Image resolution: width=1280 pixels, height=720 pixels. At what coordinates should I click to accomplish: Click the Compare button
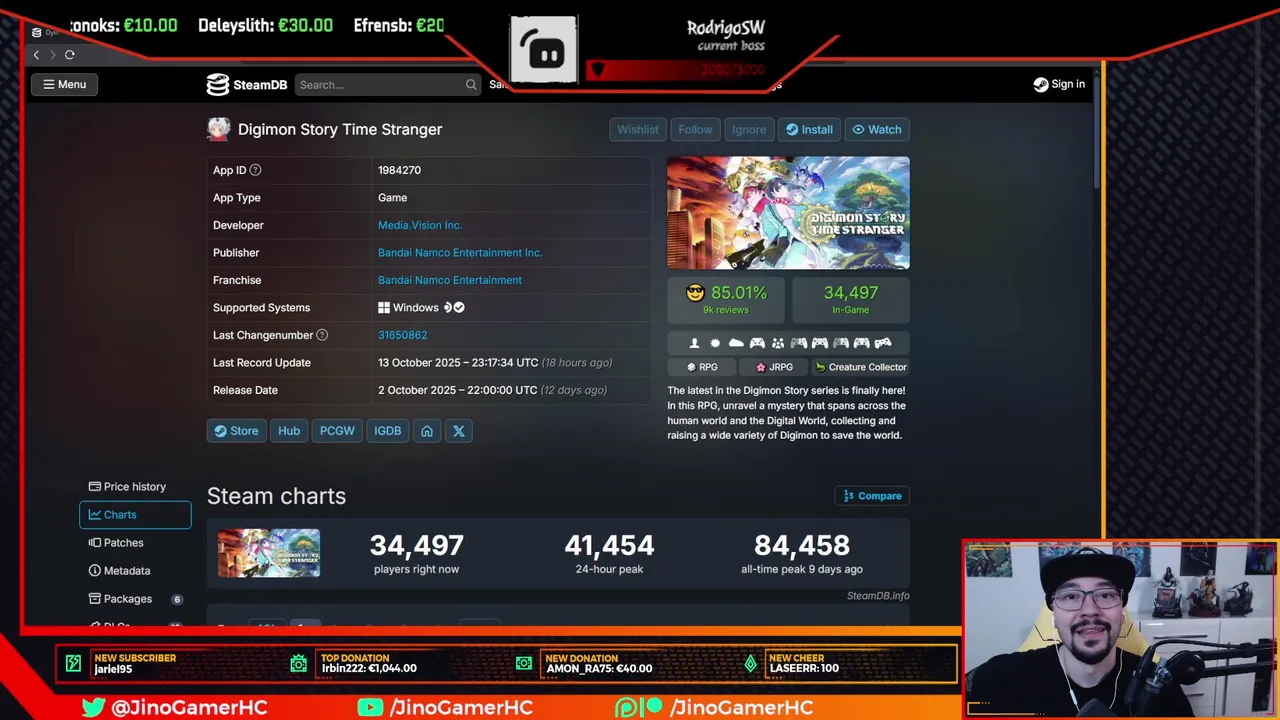[x=872, y=496]
